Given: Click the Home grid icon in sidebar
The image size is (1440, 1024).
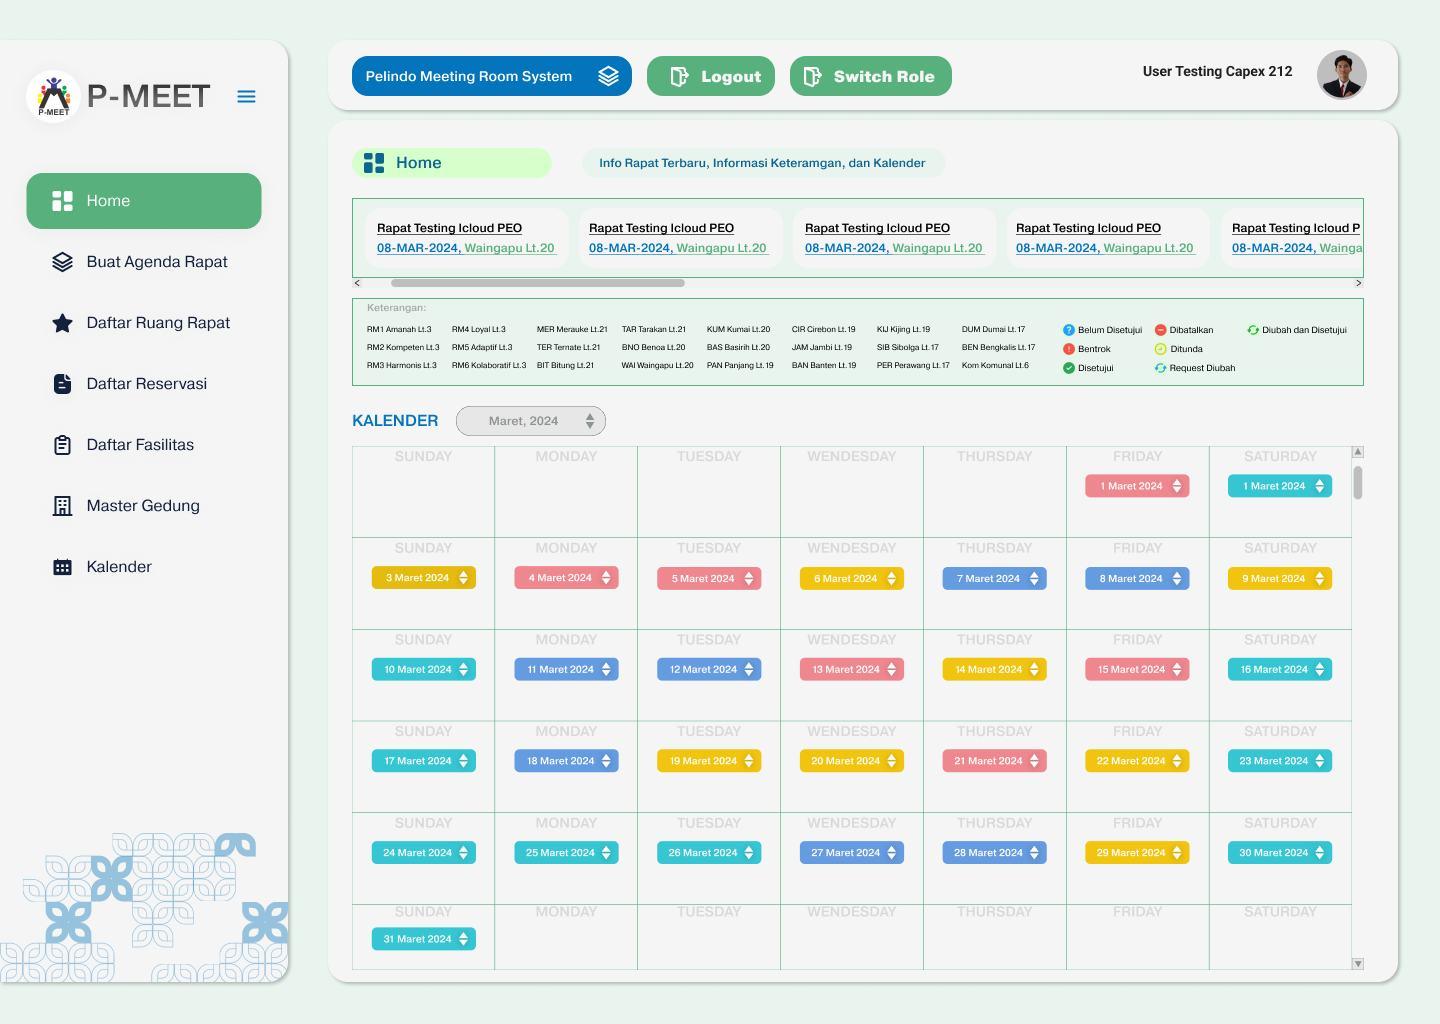Looking at the screenshot, I should coord(62,201).
